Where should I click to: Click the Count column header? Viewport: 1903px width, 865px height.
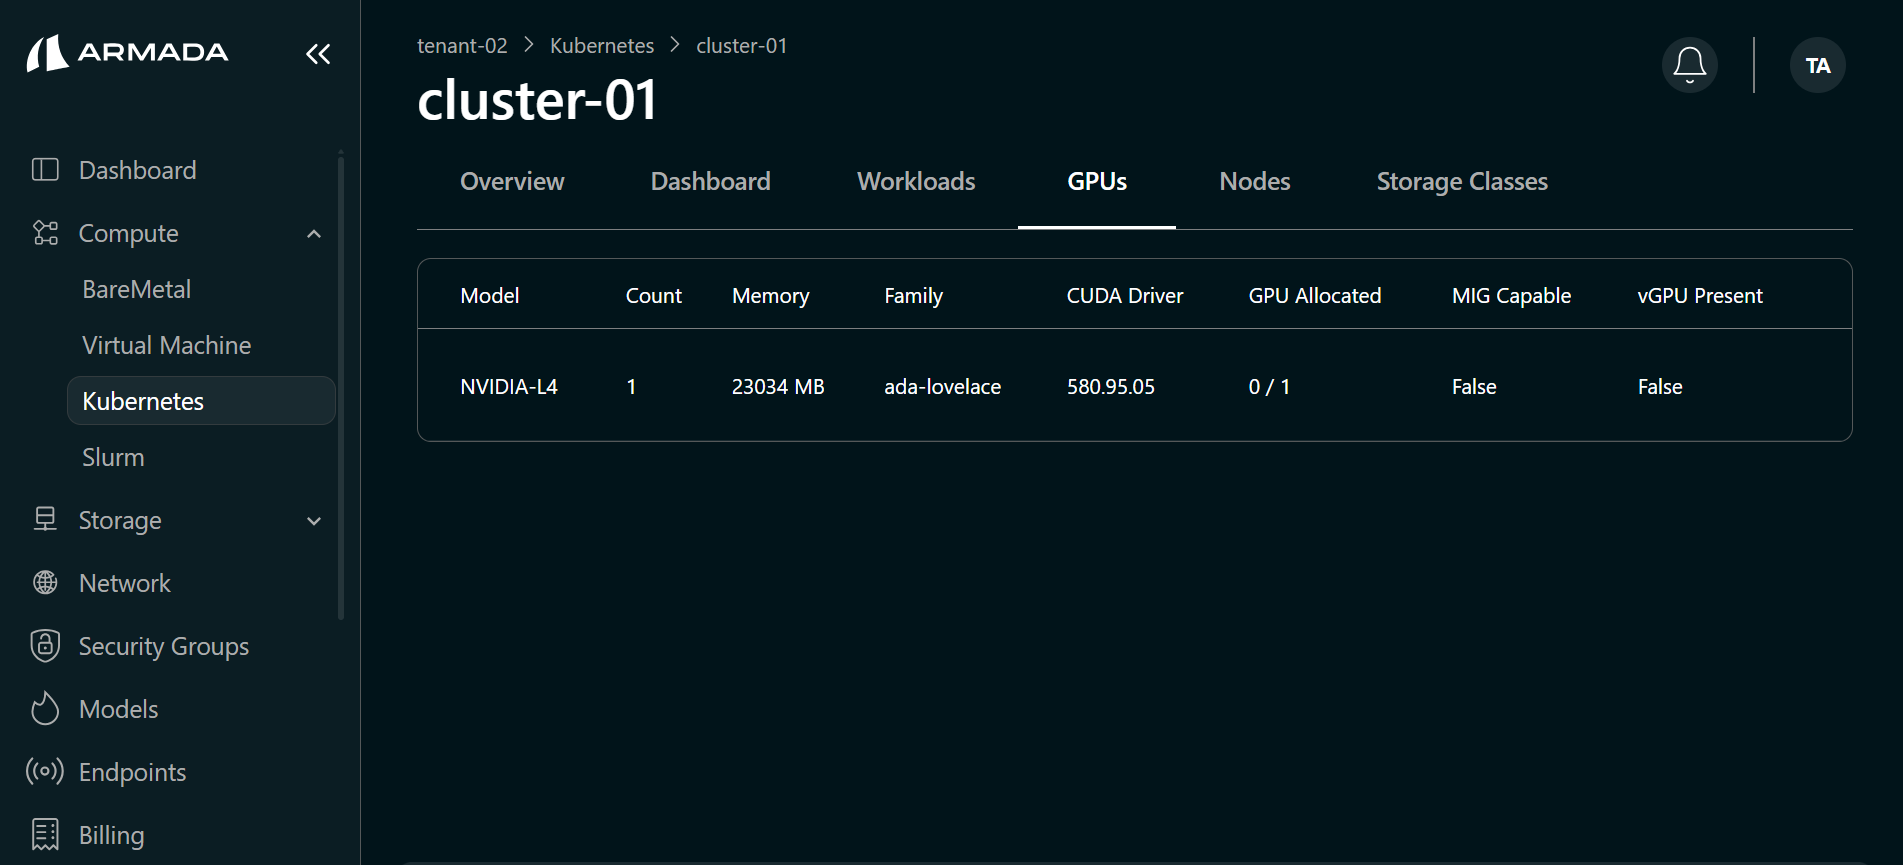point(654,295)
